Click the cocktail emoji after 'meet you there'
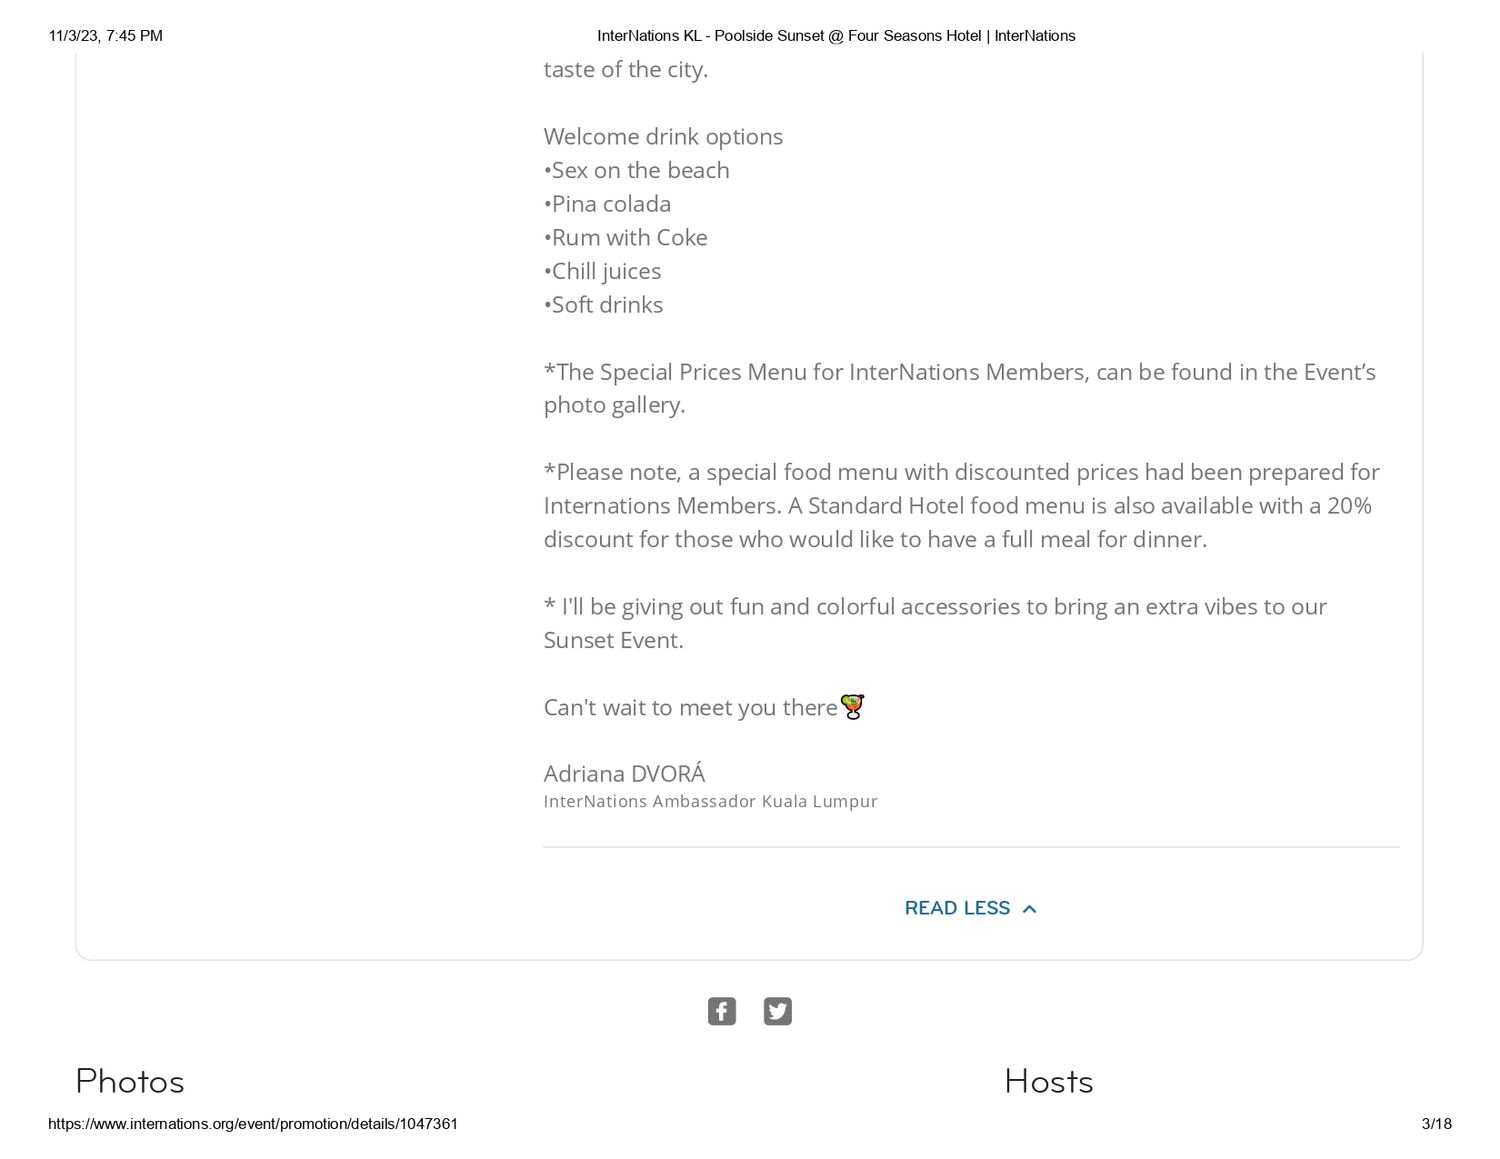Screen dimensions: 1500x1159 (x=852, y=707)
